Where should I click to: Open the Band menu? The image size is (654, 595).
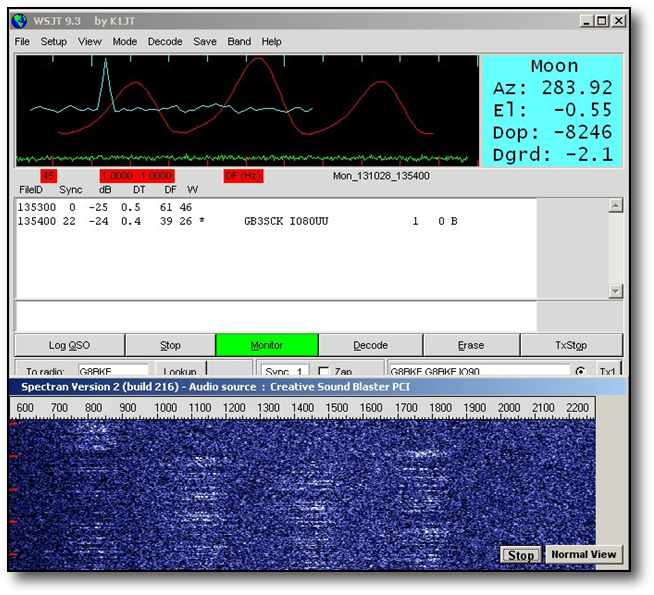point(239,42)
